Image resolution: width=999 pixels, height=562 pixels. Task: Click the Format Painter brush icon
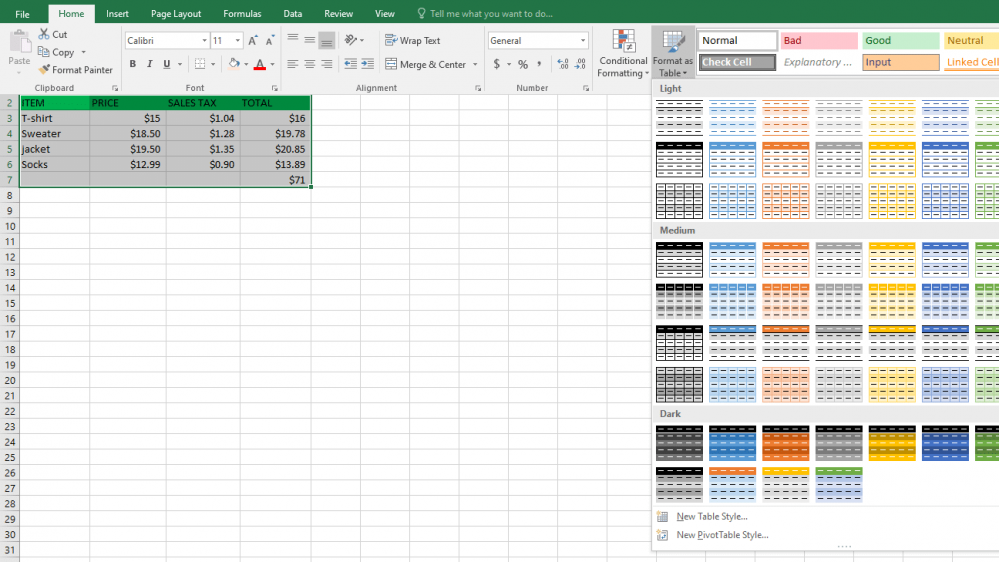(44, 69)
